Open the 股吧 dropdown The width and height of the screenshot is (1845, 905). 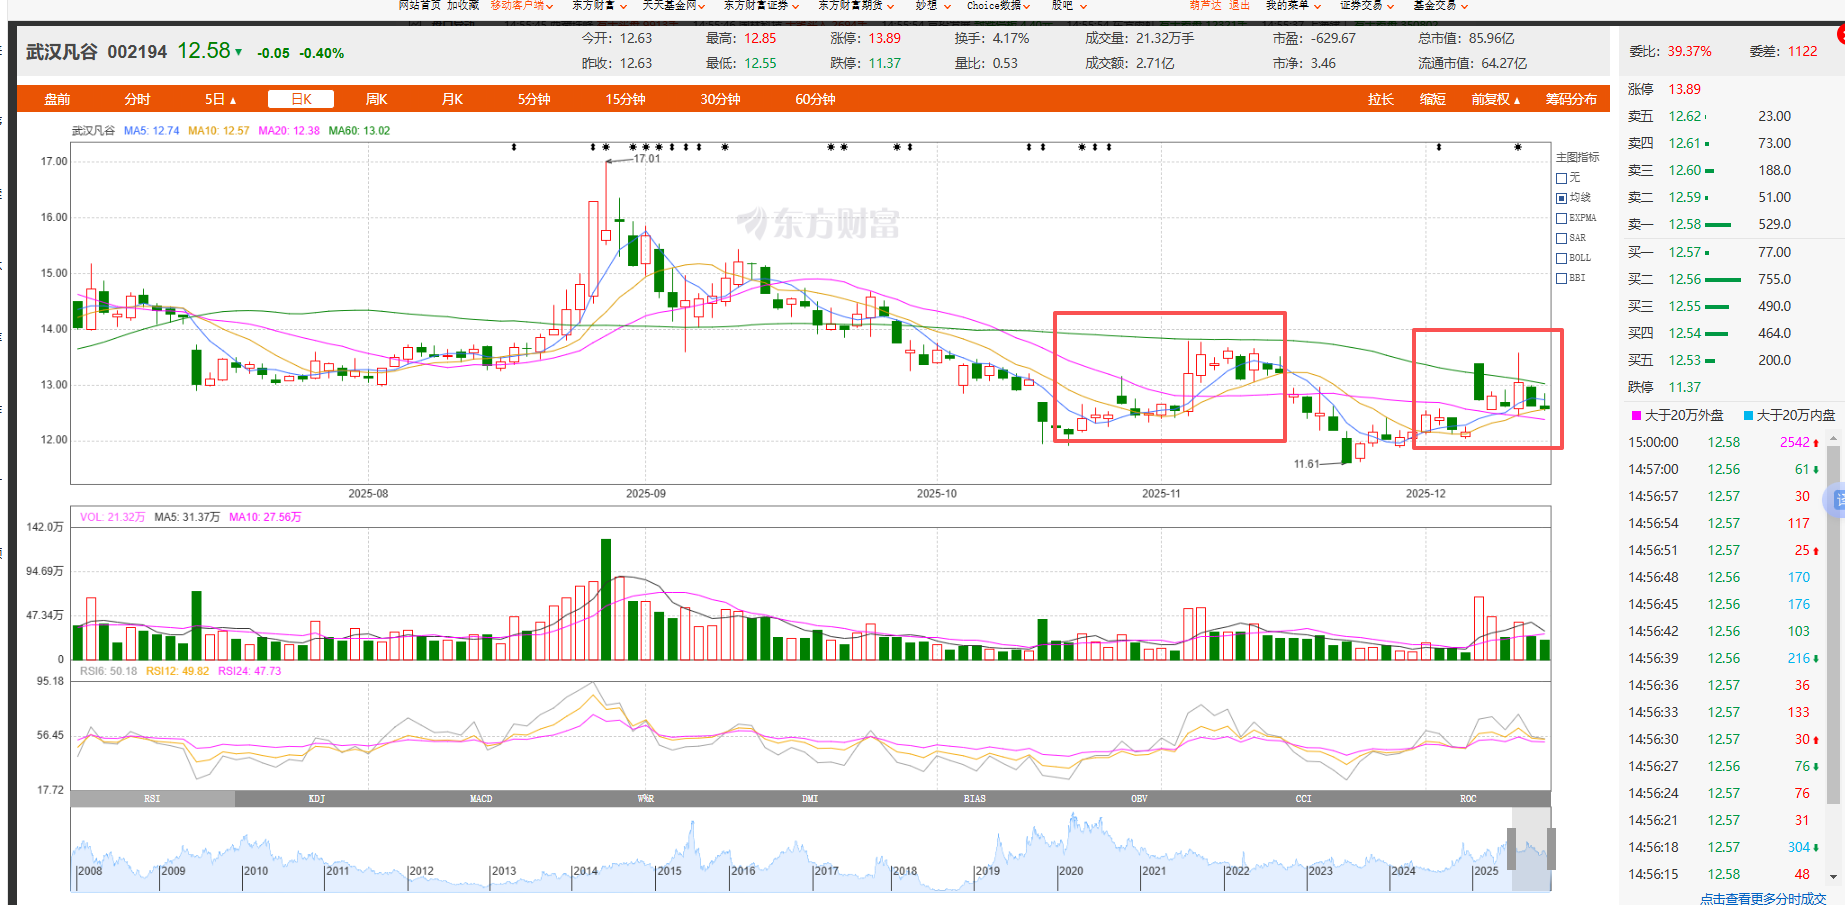[1068, 5]
